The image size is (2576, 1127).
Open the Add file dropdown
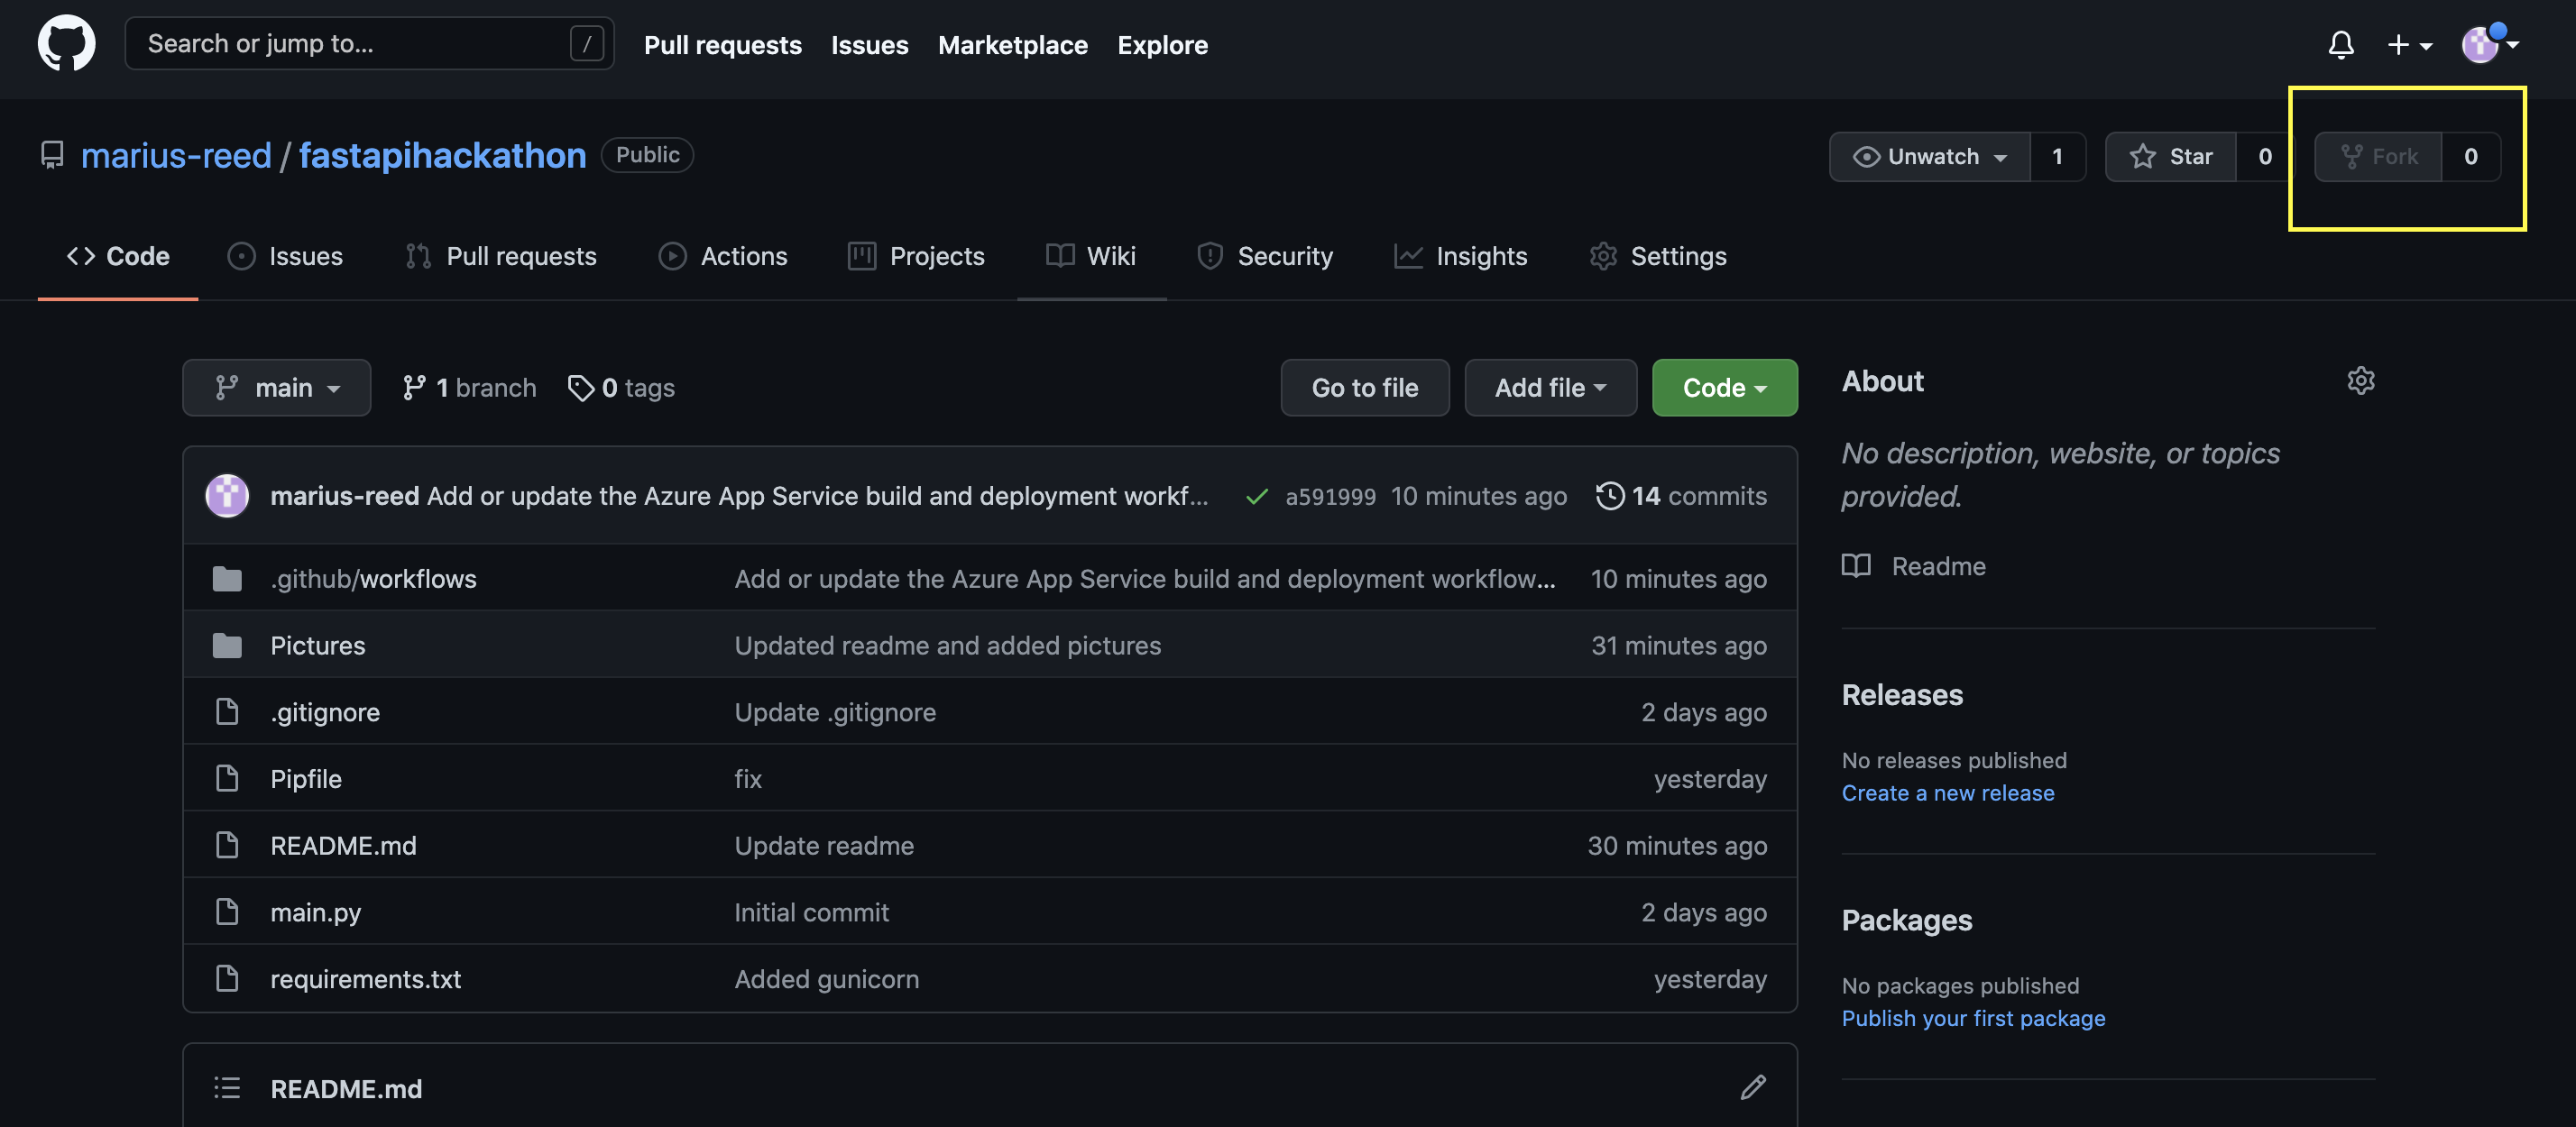(x=1550, y=388)
